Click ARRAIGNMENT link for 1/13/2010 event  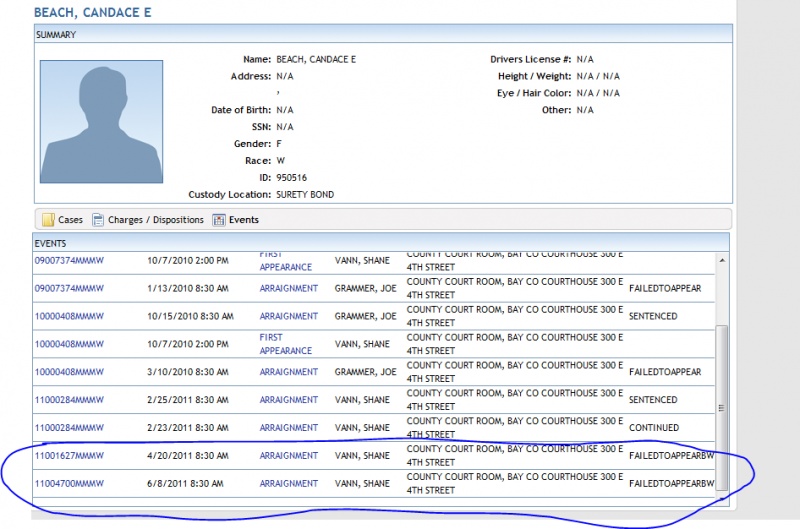(288, 288)
